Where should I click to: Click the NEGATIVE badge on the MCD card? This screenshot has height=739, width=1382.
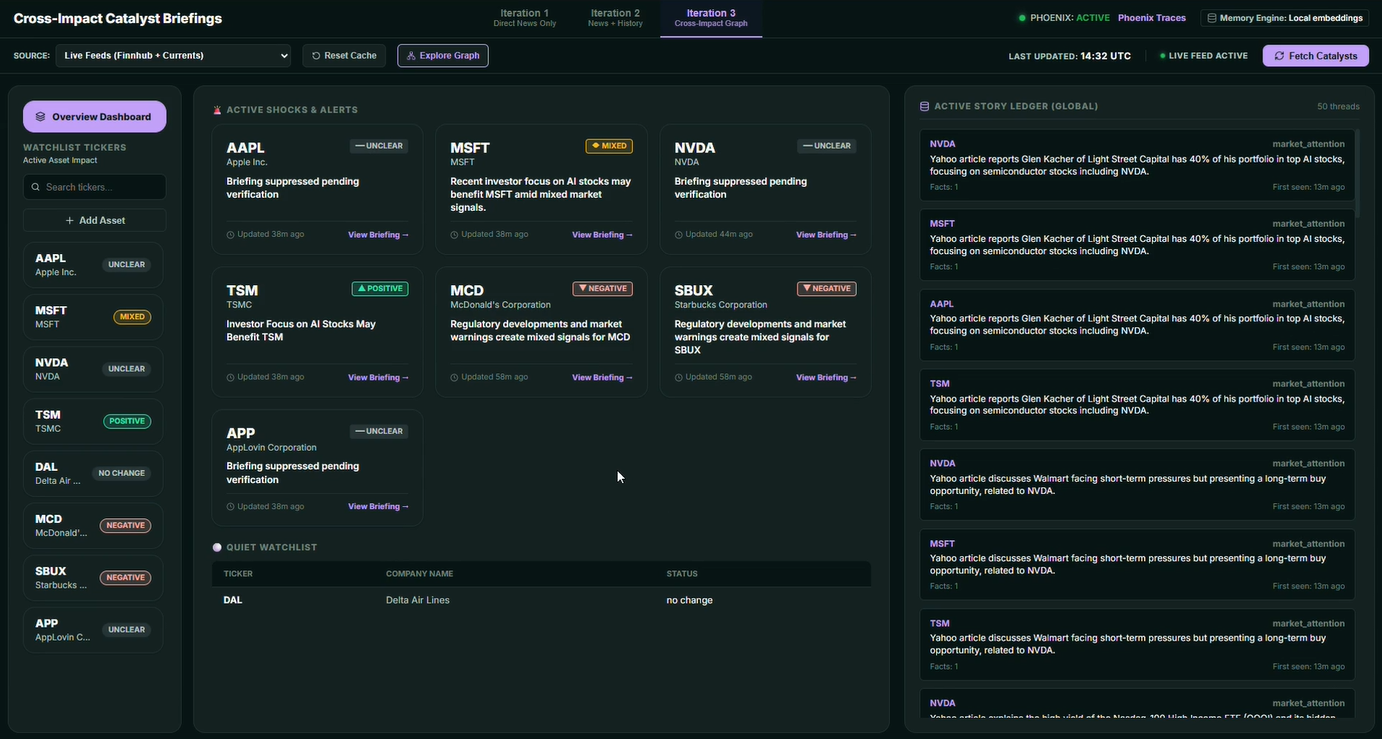point(603,289)
